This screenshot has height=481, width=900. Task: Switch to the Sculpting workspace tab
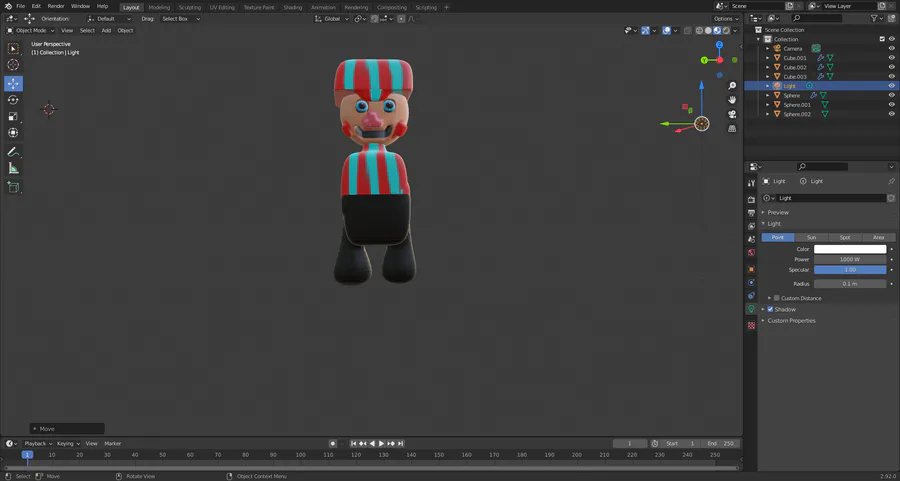(x=189, y=7)
